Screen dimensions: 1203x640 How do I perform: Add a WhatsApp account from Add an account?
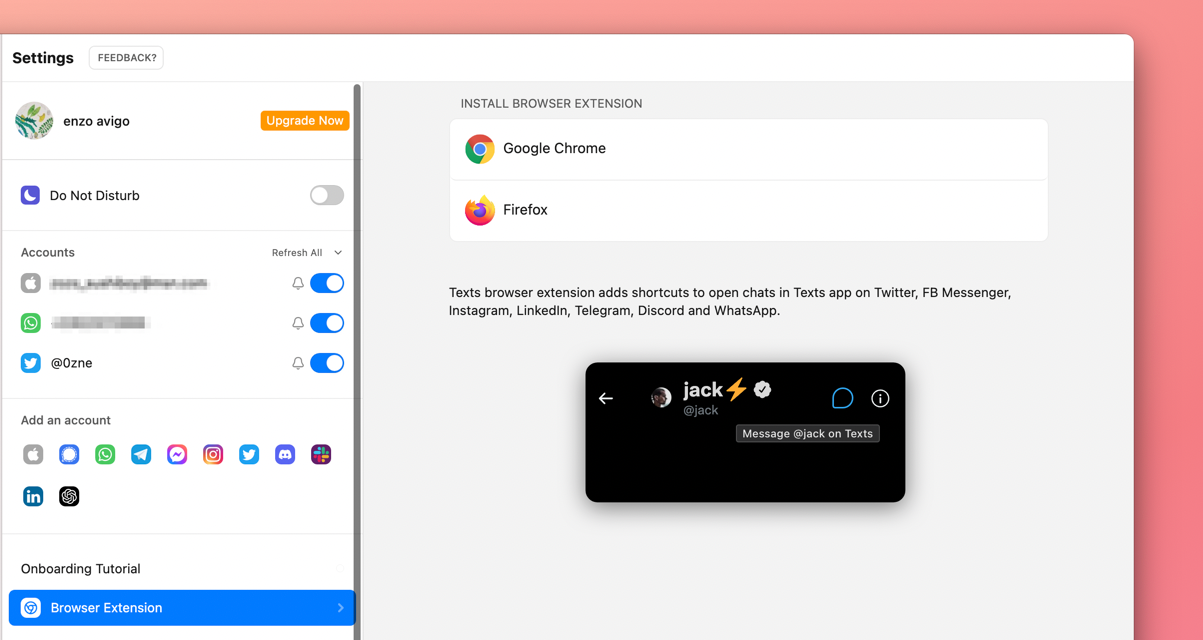(x=105, y=455)
